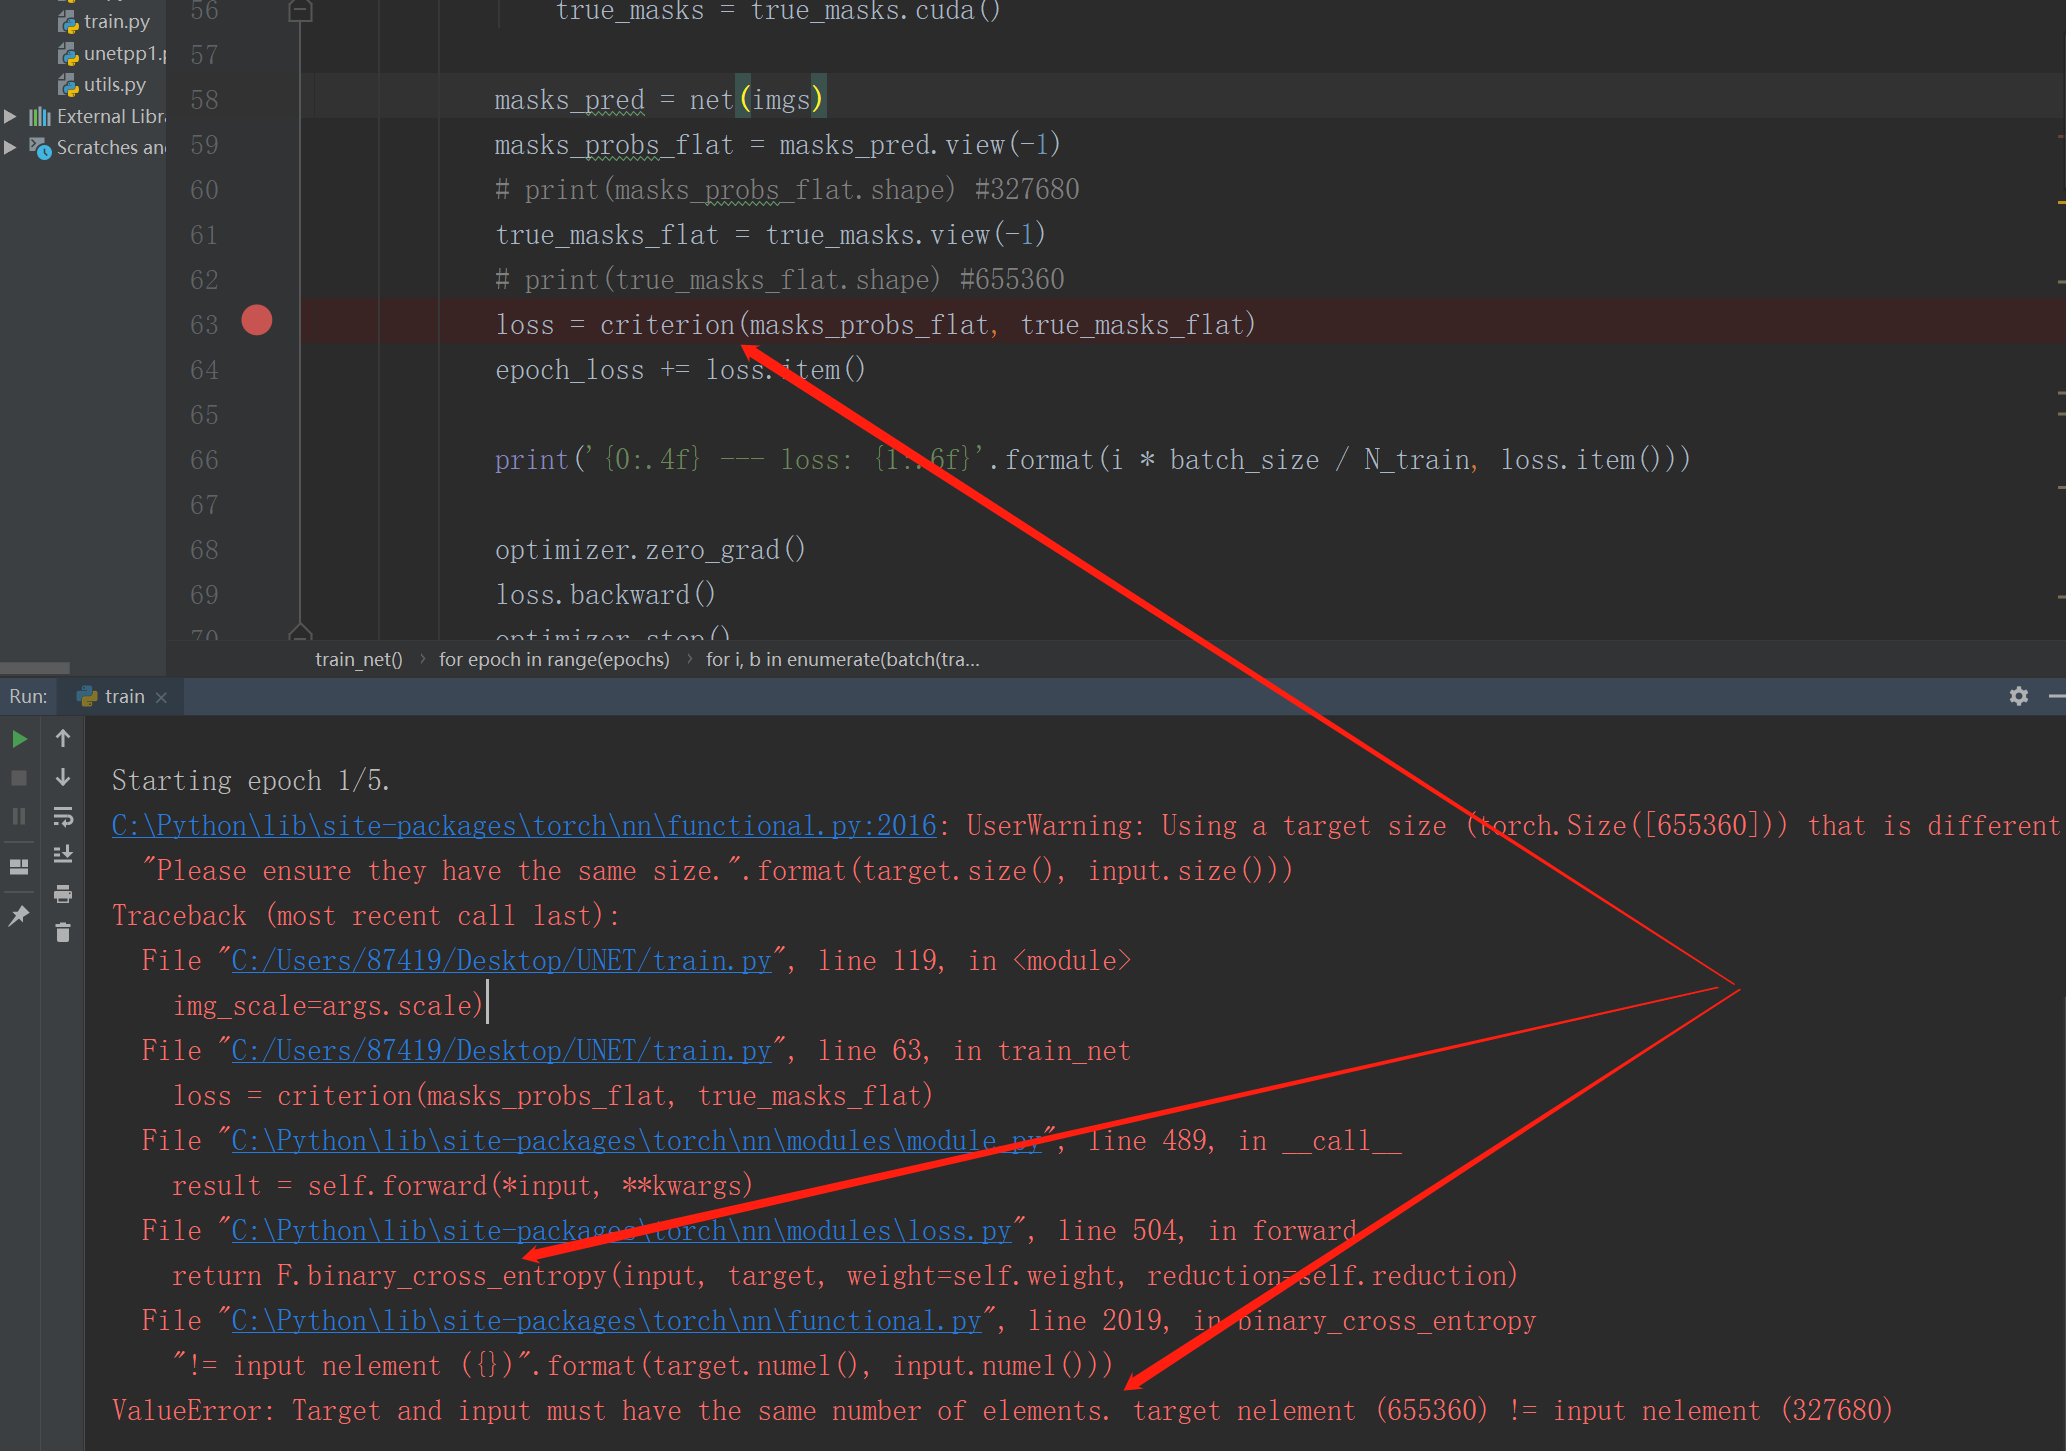Rerun the train script

[x=18, y=738]
